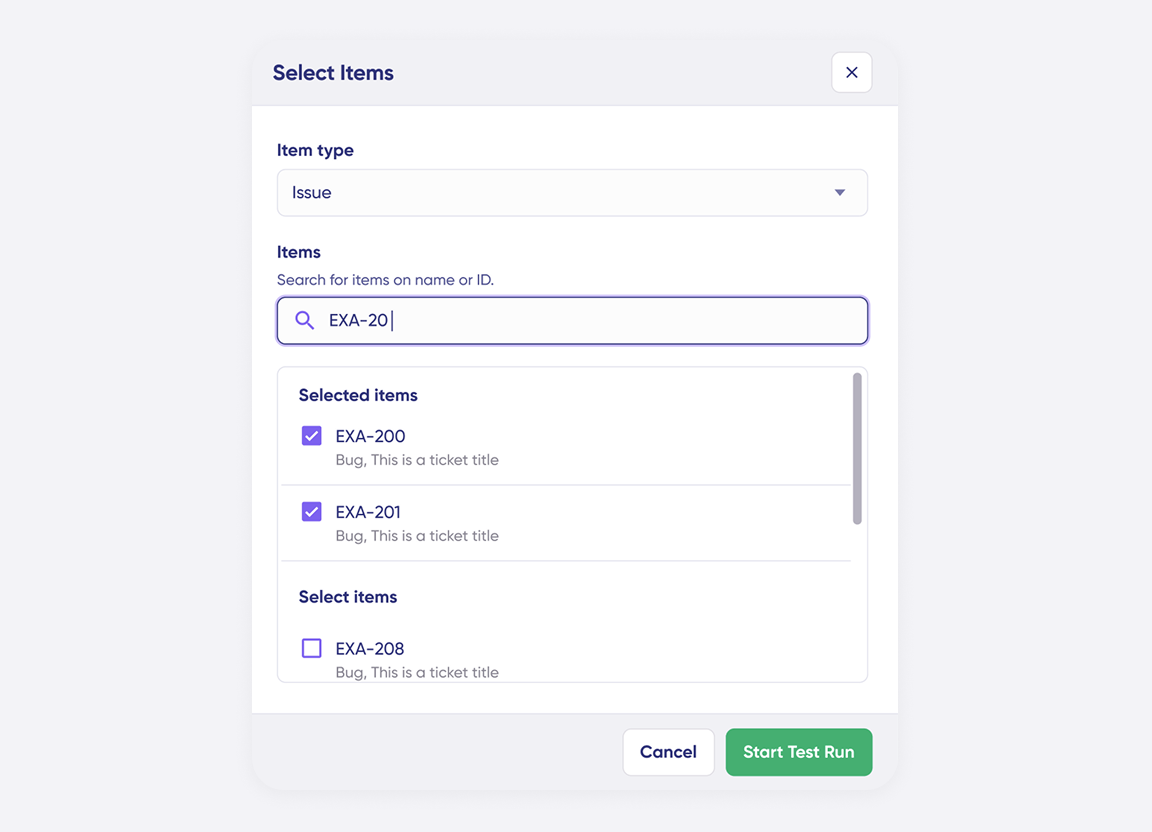This screenshot has height=832, width=1152.
Task: Check the EXA-208 checkbox
Action: [x=312, y=648]
